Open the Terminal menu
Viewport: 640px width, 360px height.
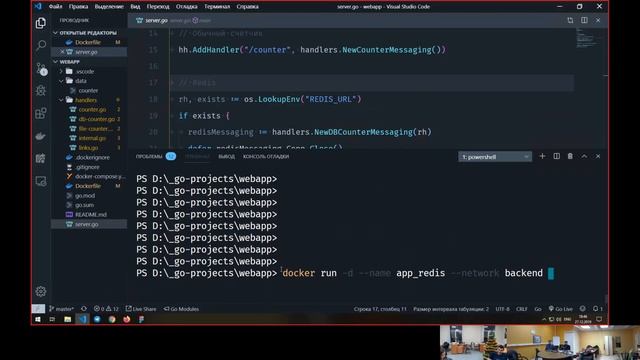point(217,7)
